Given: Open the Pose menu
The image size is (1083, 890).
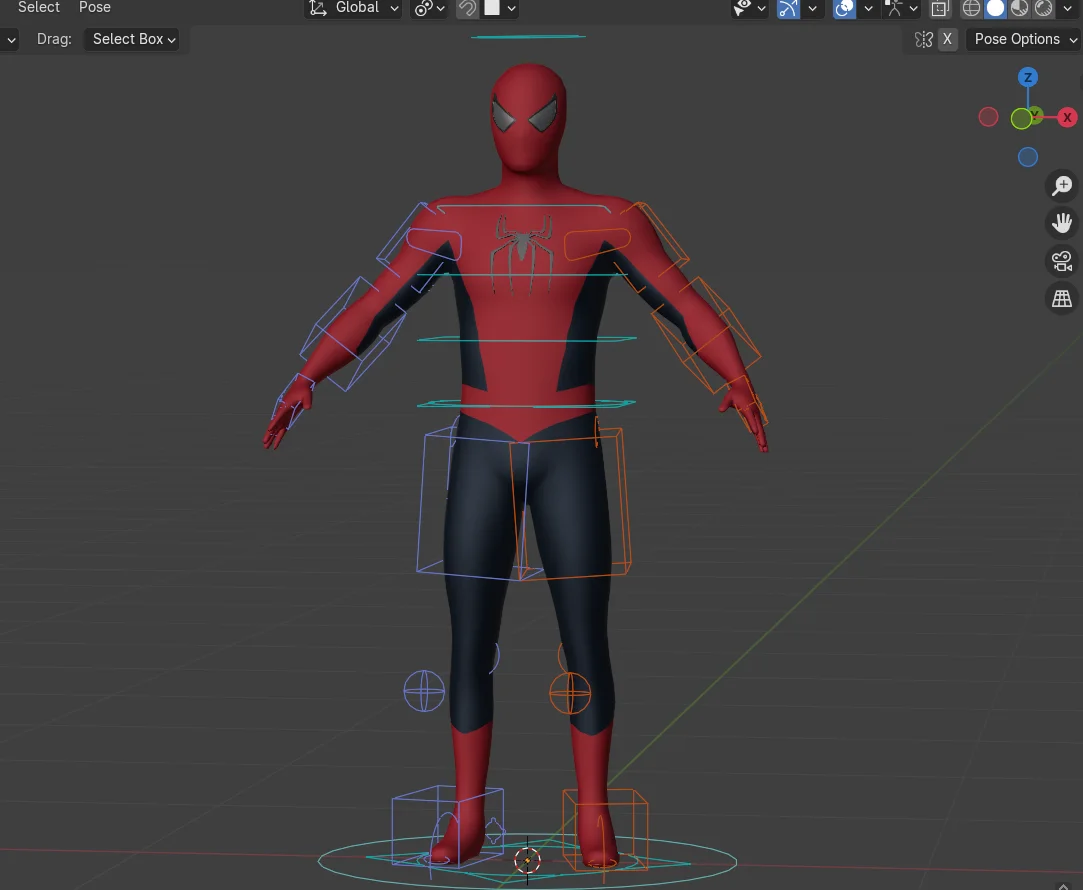Looking at the screenshot, I should [94, 8].
